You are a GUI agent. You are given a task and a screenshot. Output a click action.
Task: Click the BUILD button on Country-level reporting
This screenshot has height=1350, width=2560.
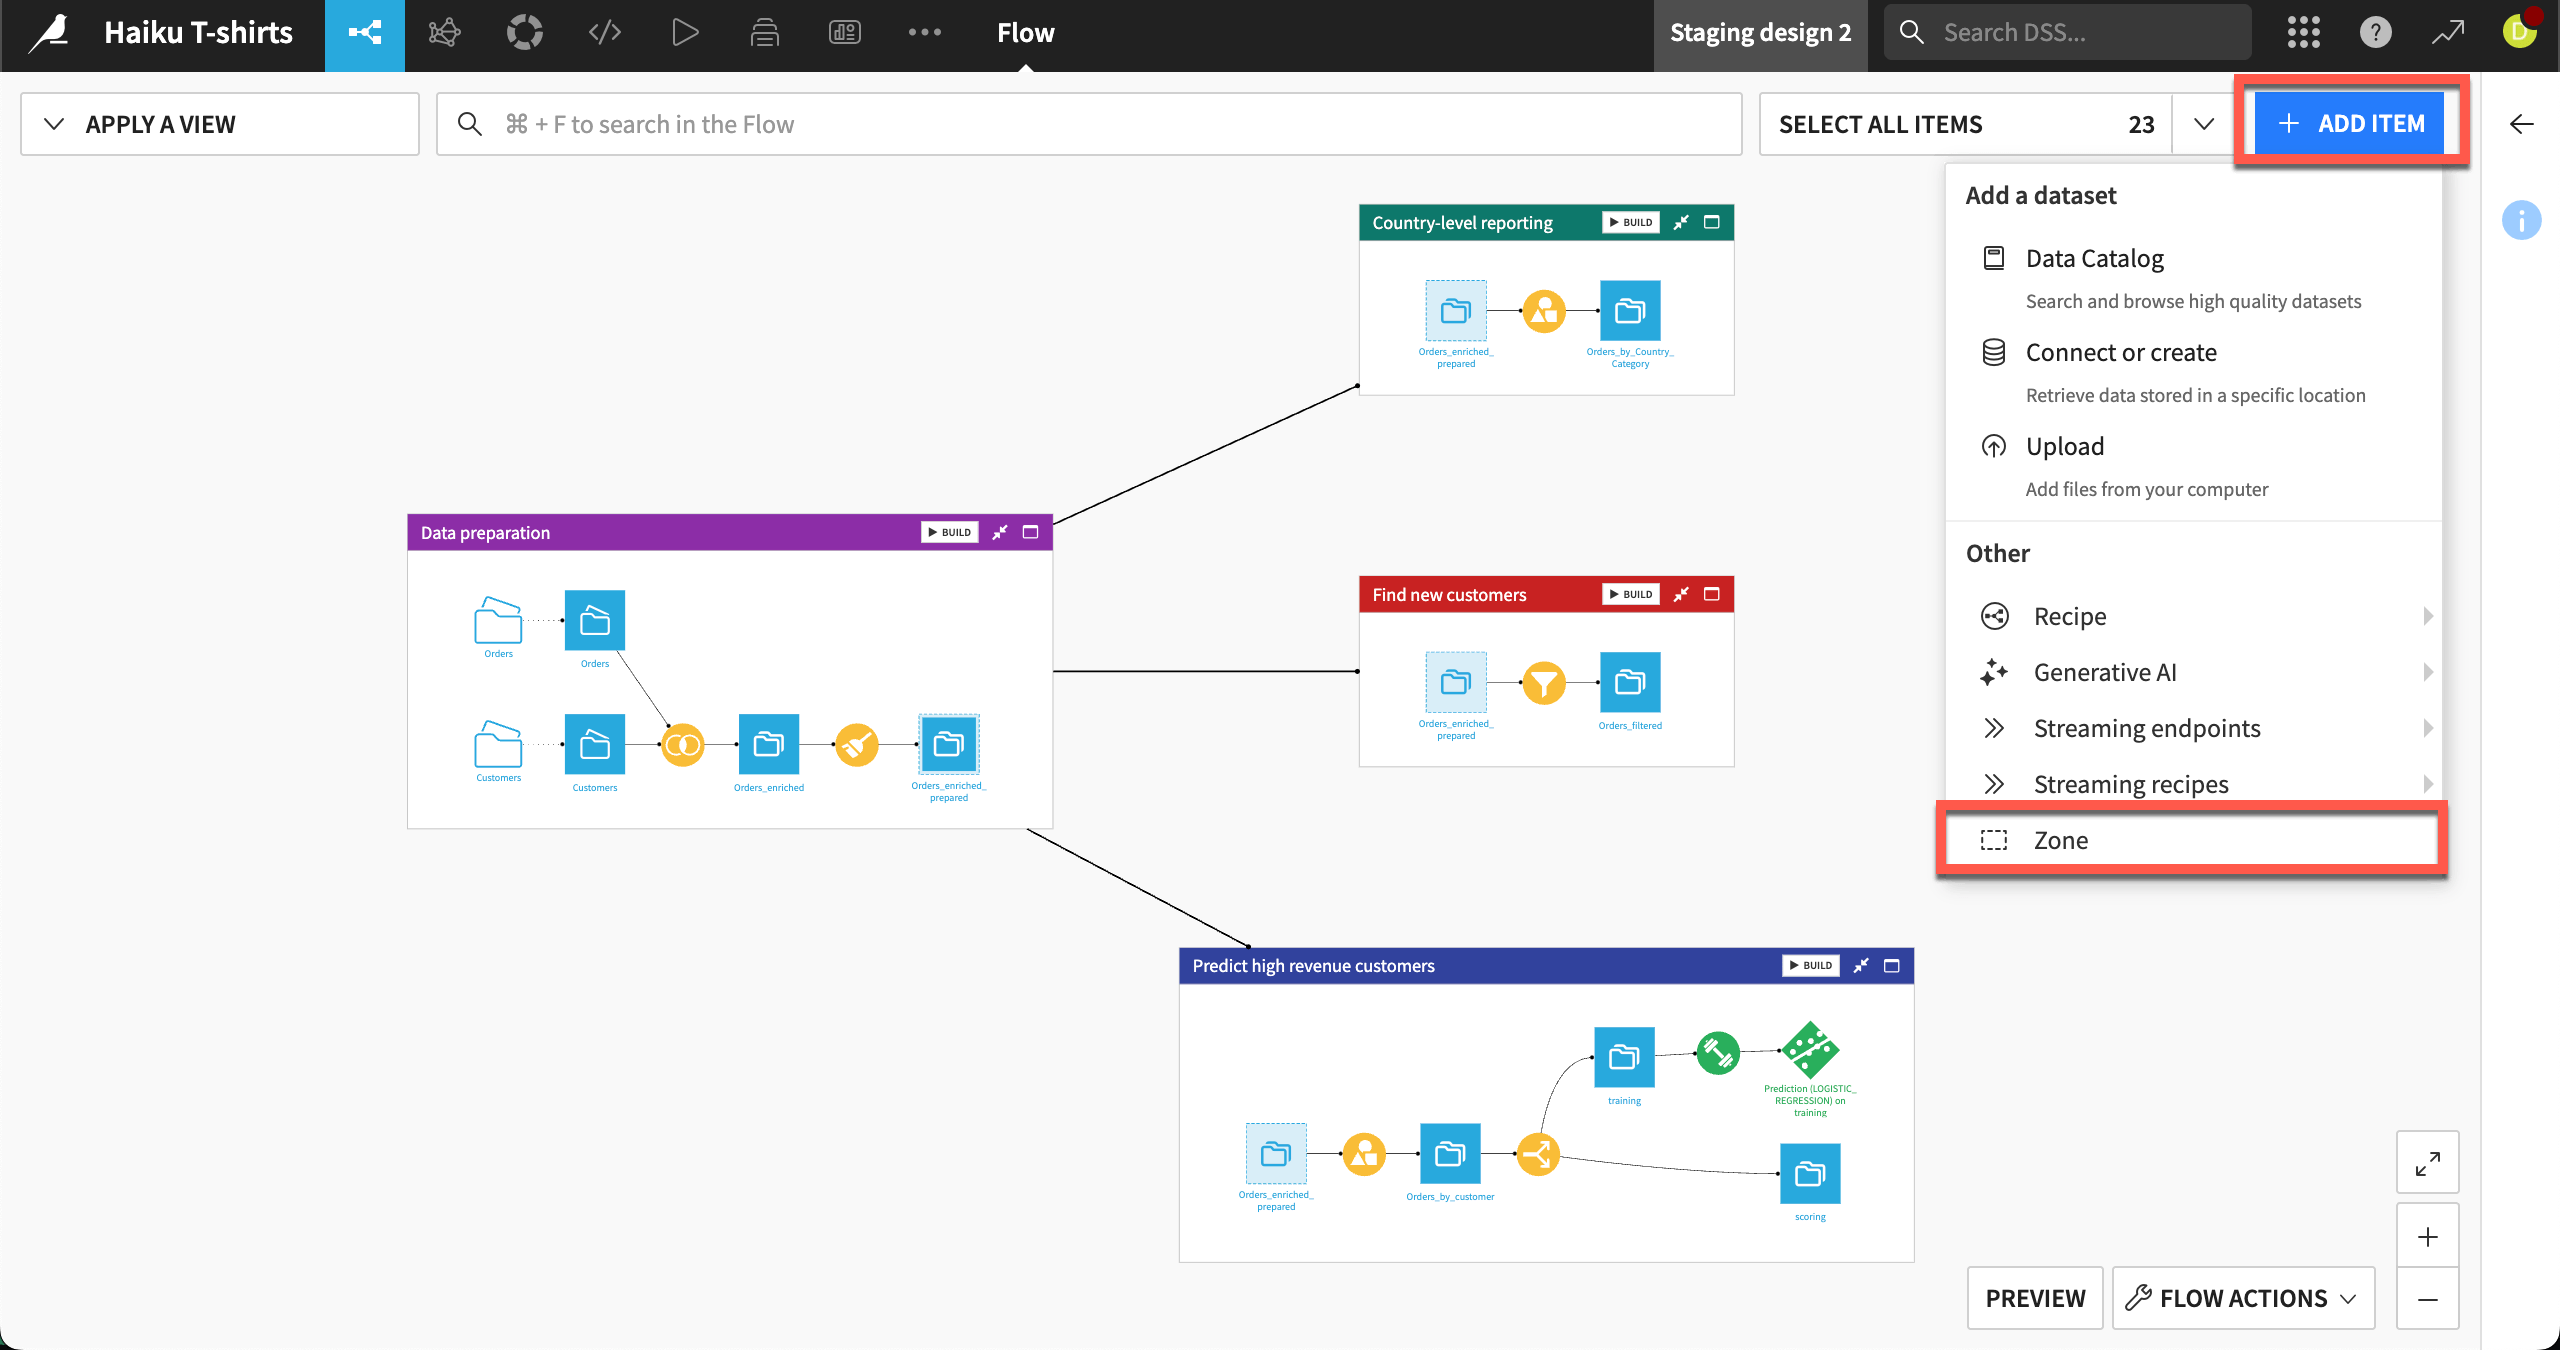coord(1629,222)
